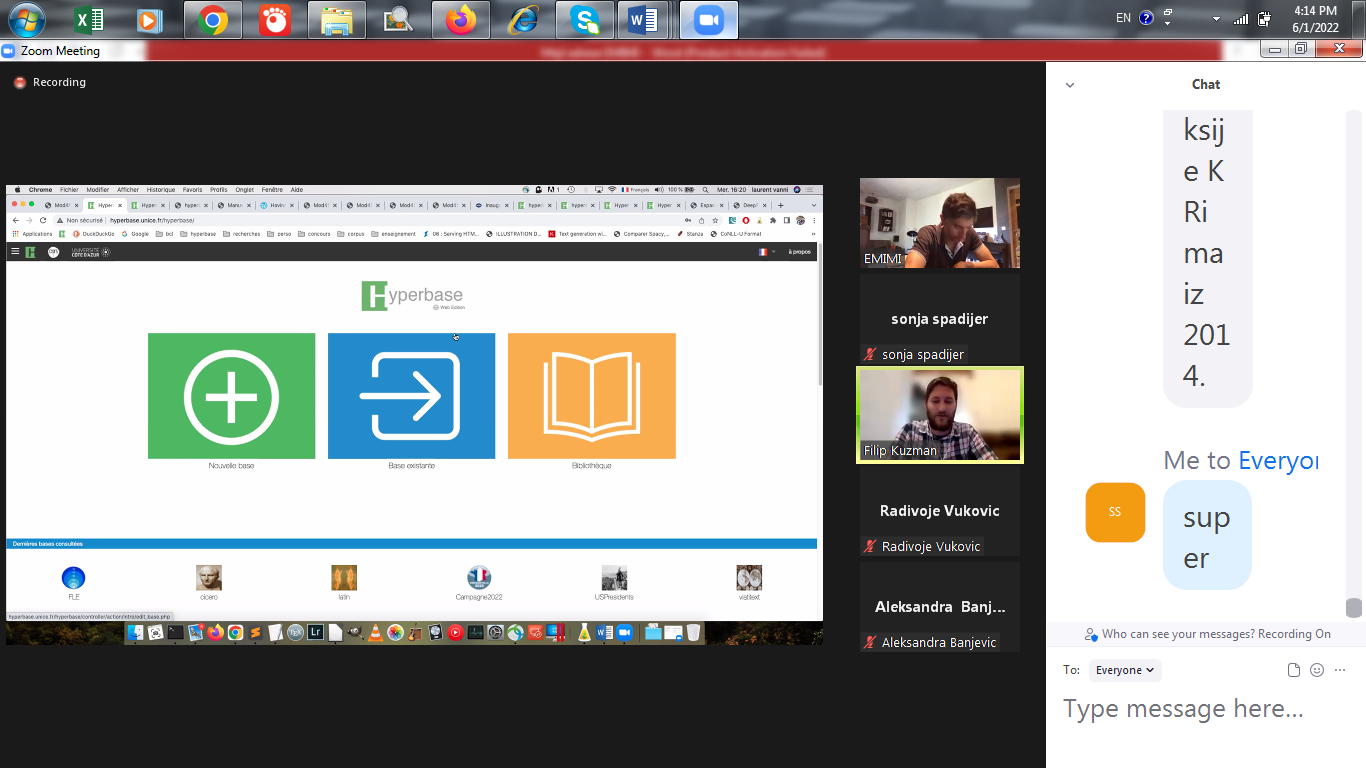Click the file attachment icon in chat
Viewport: 1366px width, 768px height.
pyautogui.click(x=1294, y=670)
